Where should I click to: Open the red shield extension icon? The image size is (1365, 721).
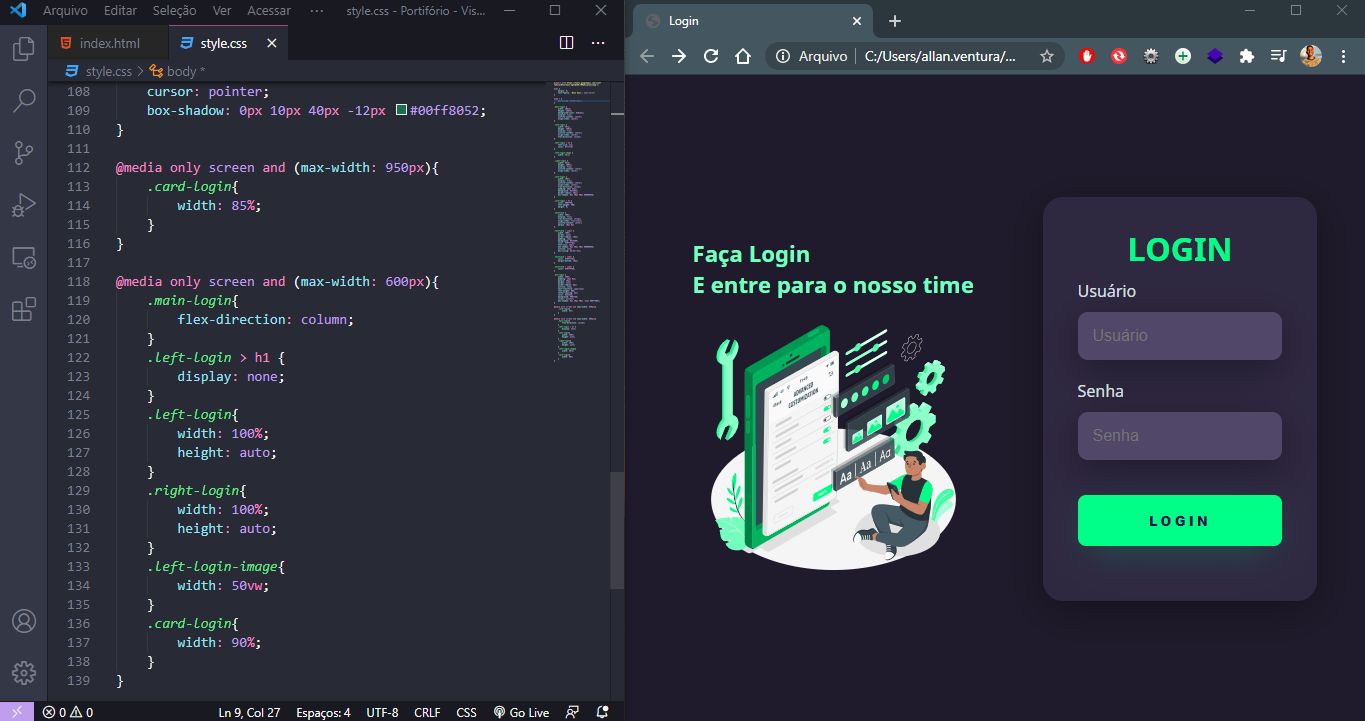[x=1087, y=56]
